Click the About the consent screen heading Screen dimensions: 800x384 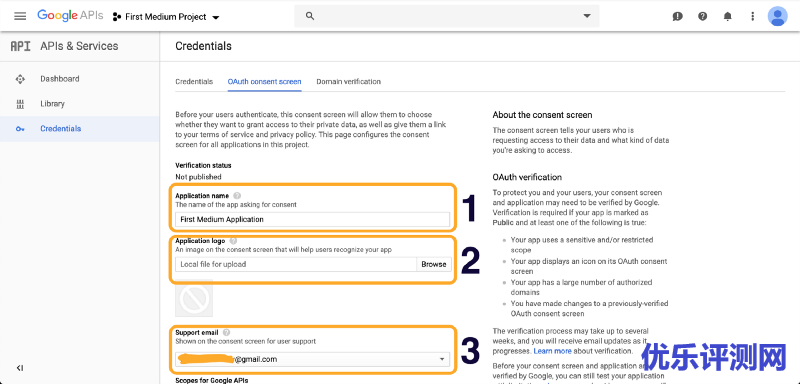(x=542, y=115)
